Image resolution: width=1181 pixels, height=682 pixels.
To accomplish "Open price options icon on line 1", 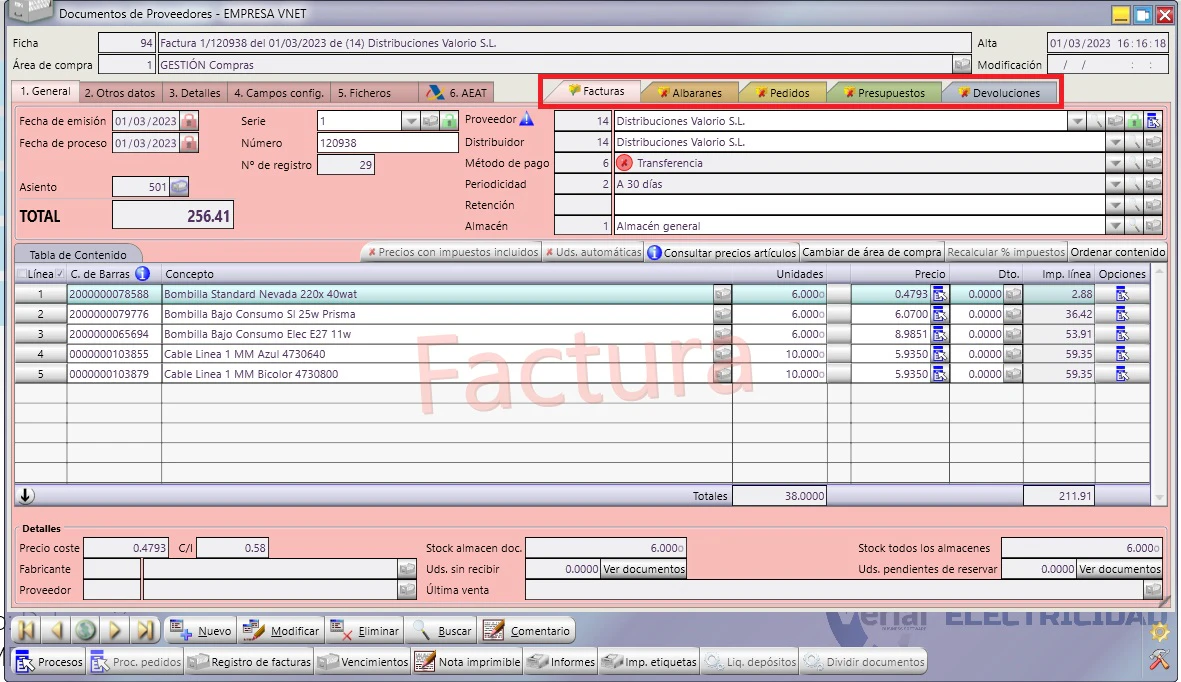I will 939,294.
